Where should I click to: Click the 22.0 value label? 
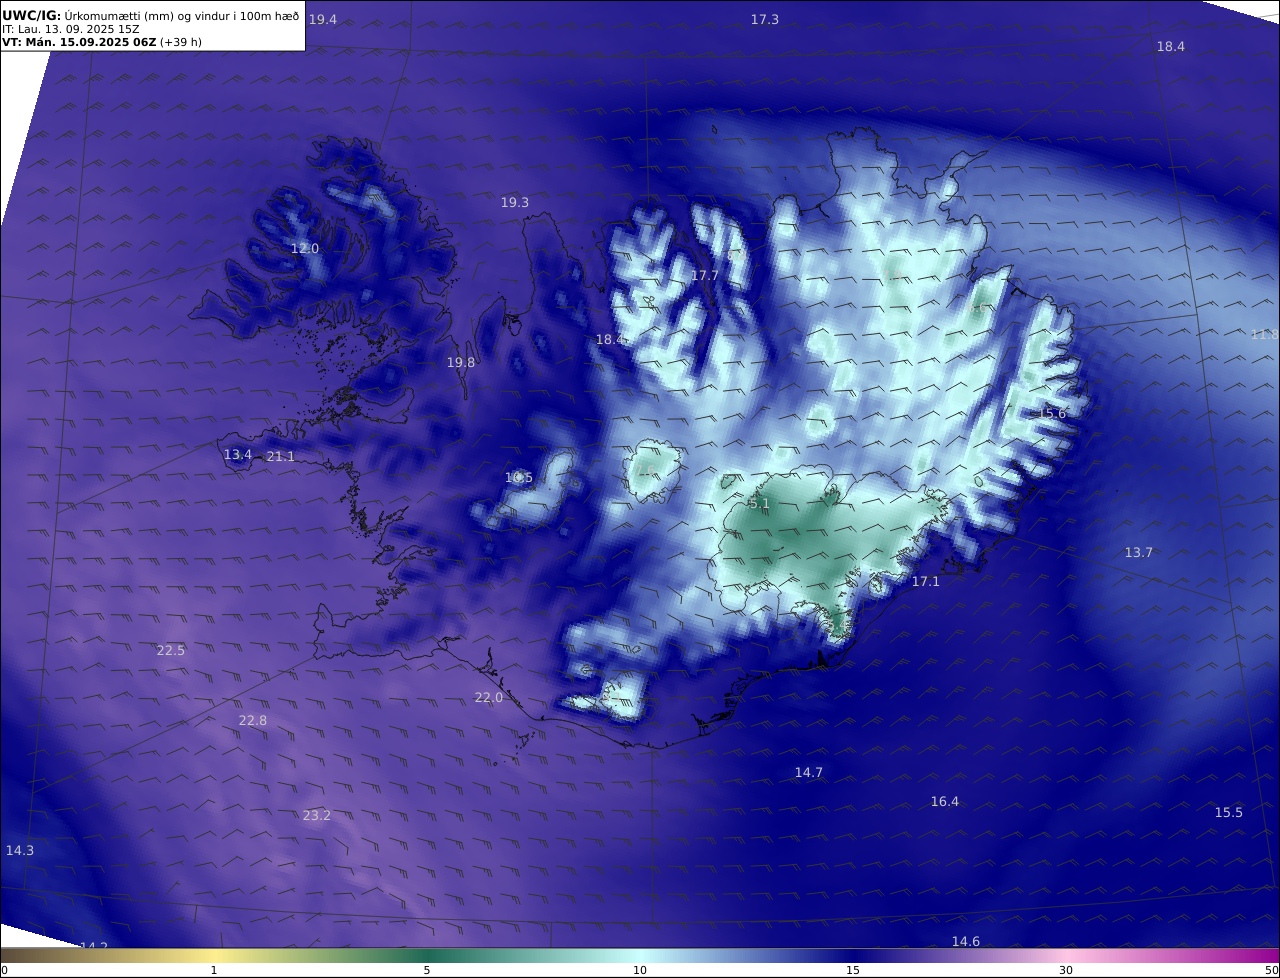pos(489,697)
